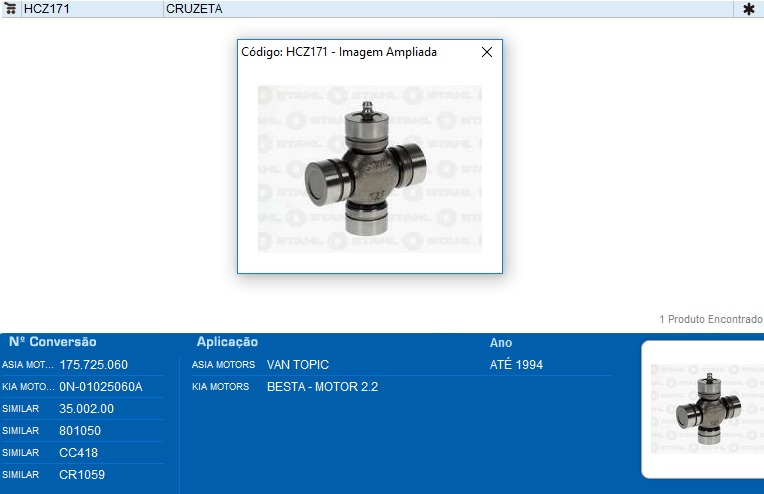
Task: Click the enlarged cruzeta image in popup
Action: click(369, 168)
